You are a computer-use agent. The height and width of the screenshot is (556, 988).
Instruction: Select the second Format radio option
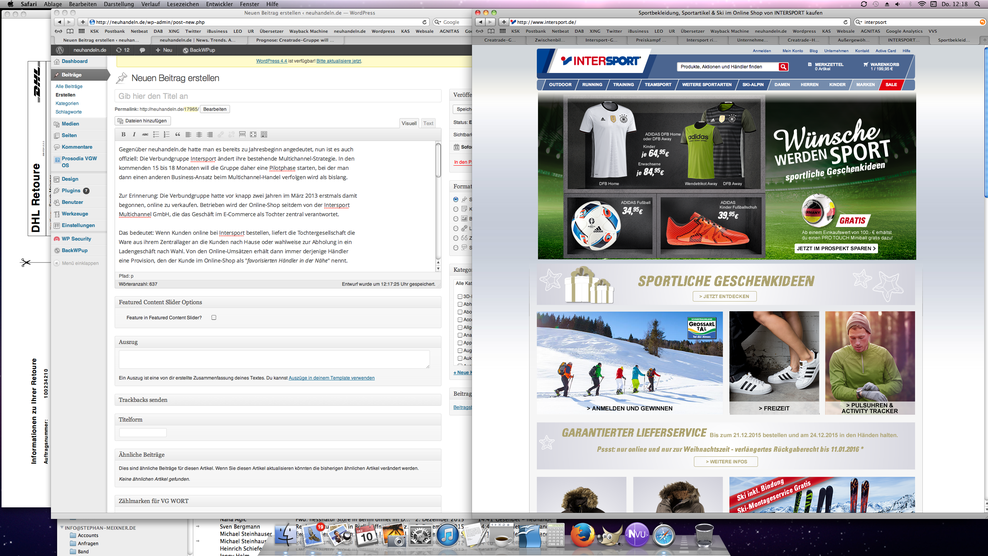tap(456, 209)
